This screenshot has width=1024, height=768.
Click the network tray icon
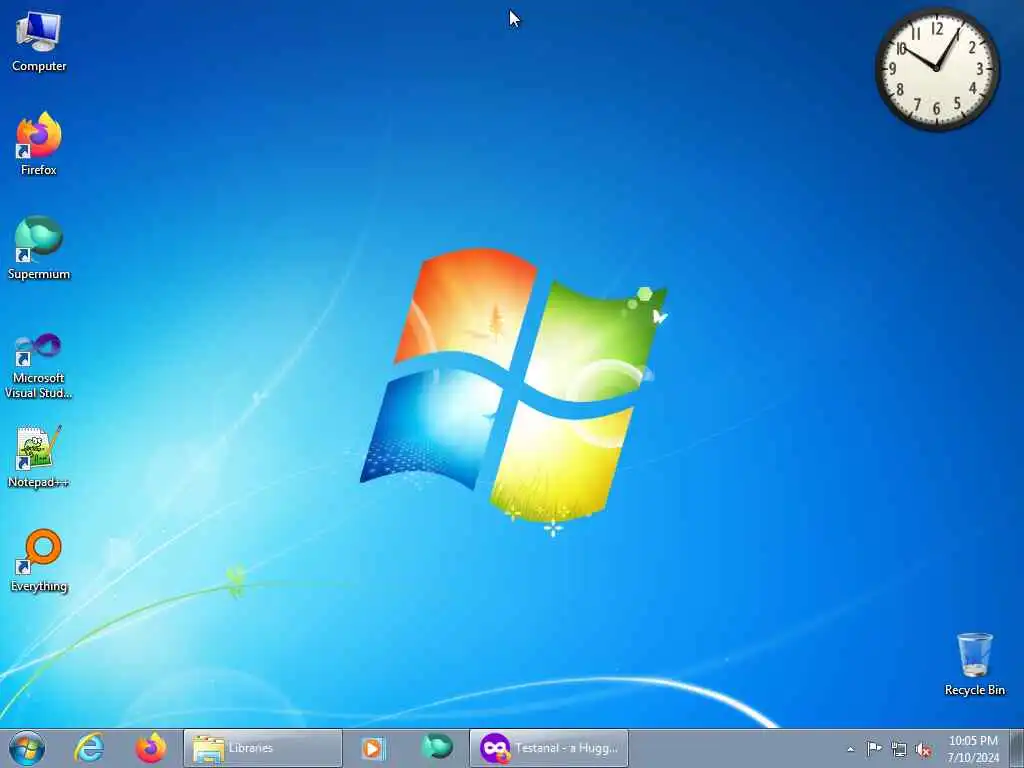(899, 749)
